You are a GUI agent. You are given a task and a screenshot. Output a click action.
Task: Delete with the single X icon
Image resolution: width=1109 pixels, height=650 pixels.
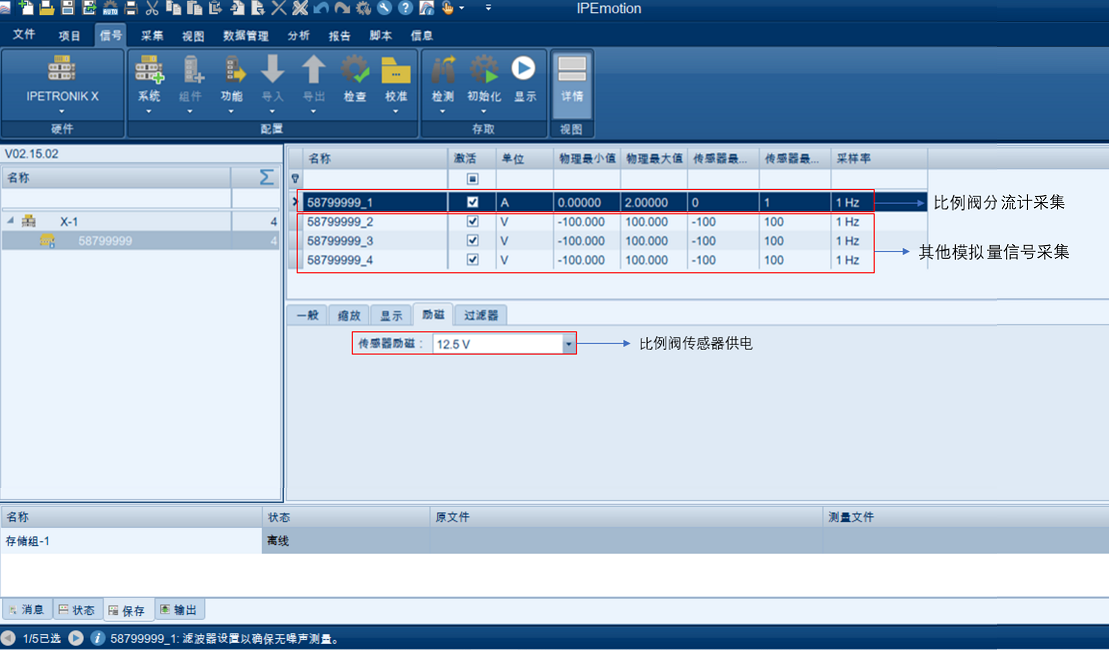pyautogui.click(x=279, y=8)
